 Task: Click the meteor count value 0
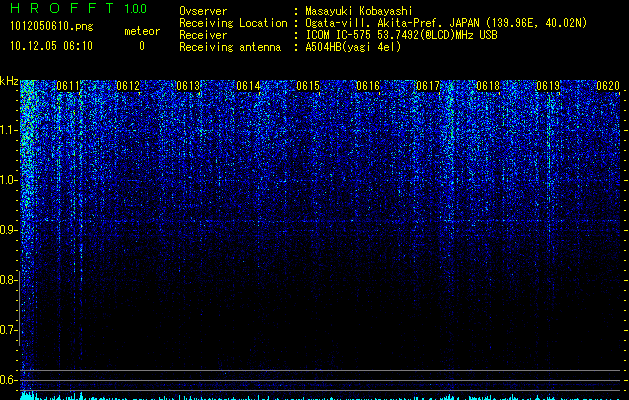(142, 46)
